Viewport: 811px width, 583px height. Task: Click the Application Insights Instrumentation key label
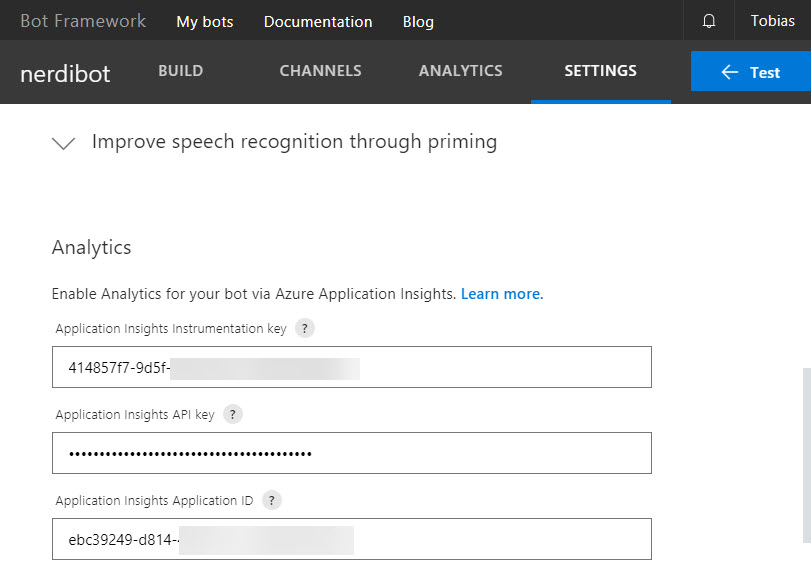point(171,328)
